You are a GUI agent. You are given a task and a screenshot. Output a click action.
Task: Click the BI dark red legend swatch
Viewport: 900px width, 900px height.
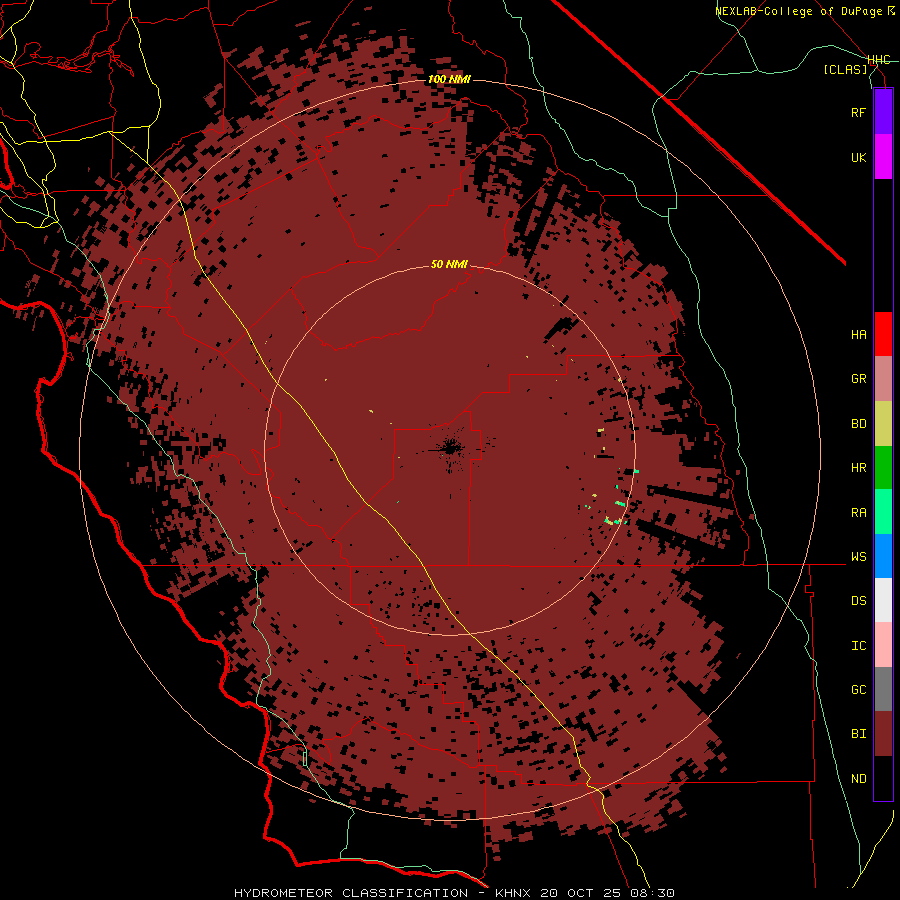pyautogui.click(x=883, y=734)
